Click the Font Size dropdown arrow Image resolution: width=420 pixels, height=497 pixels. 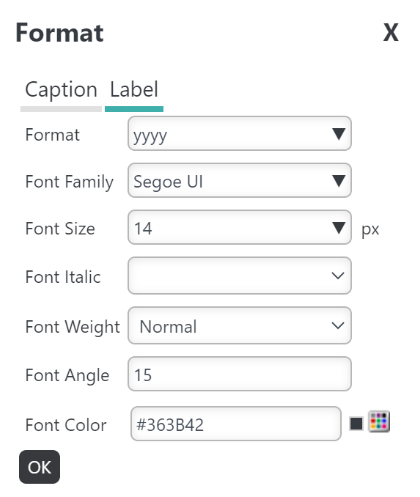pyautogui.click(x=339, y=228)
